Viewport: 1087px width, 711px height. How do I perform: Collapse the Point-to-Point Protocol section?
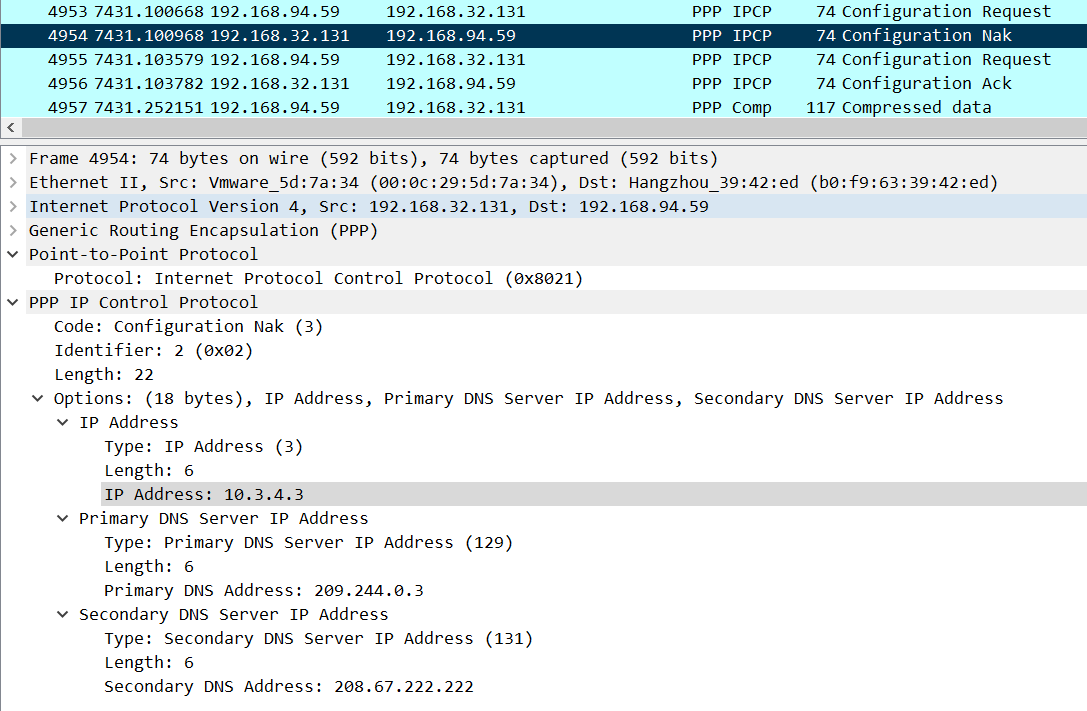[12, 254]
